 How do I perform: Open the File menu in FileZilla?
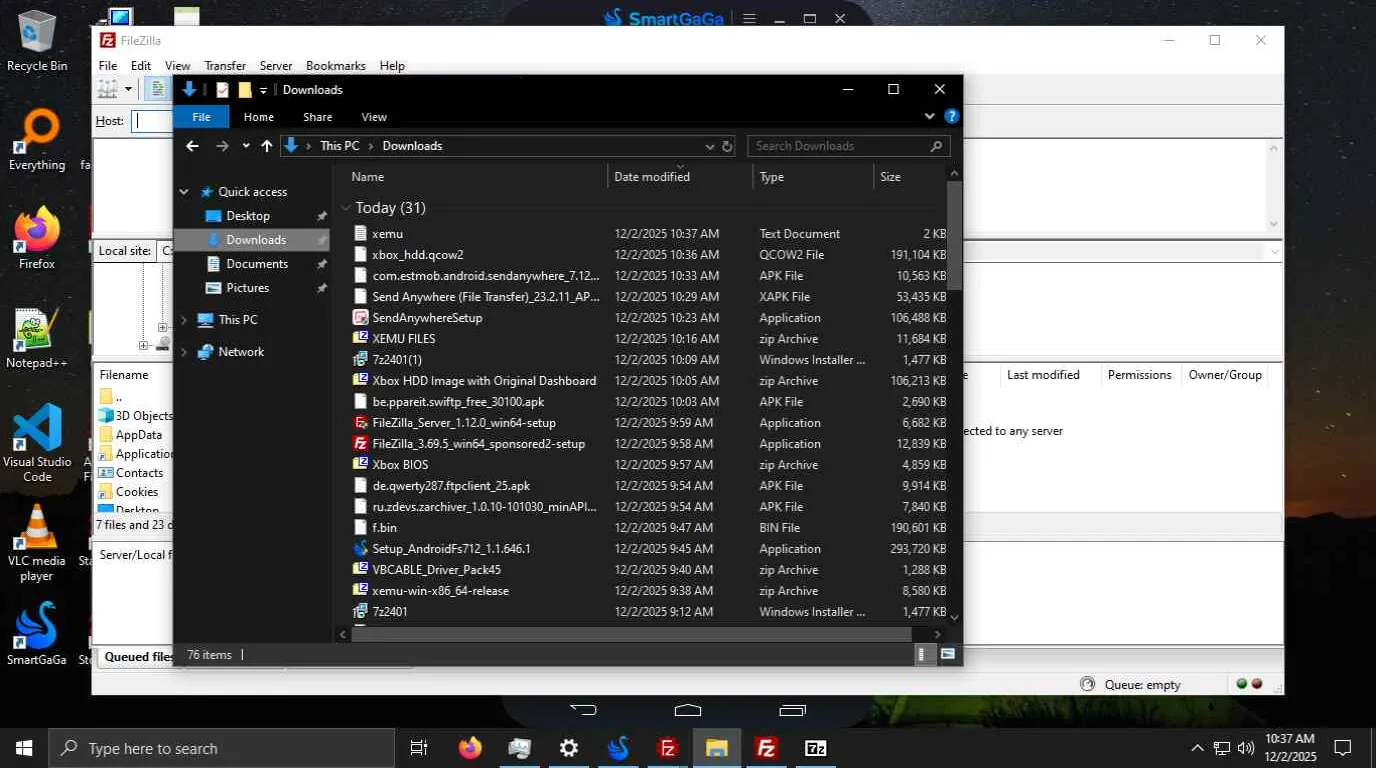[x=108, y=66]
